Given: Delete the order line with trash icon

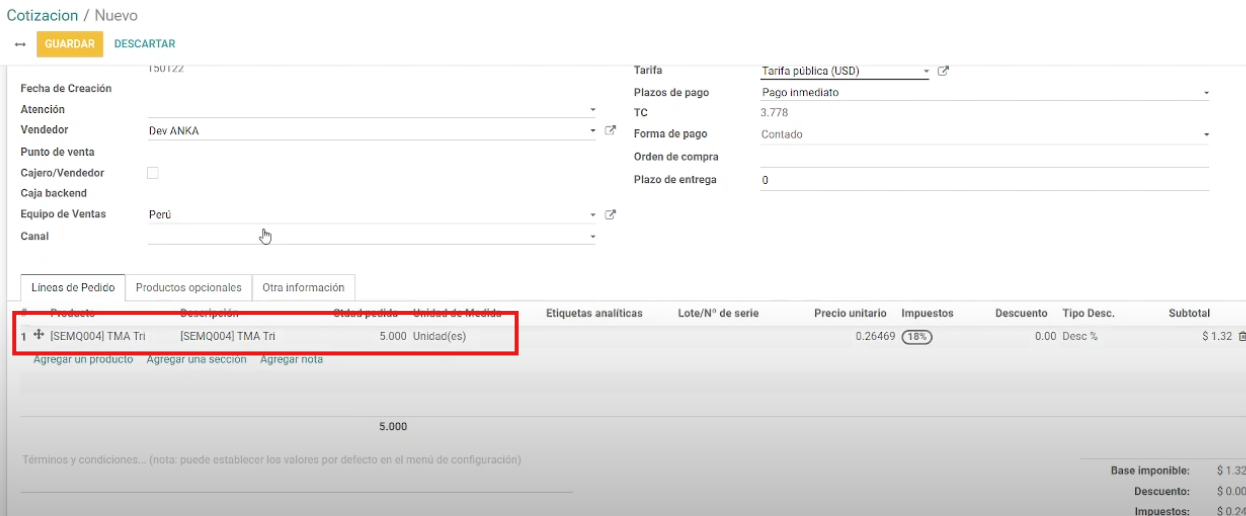Looking at the screenshot, I should (1241, 337).
